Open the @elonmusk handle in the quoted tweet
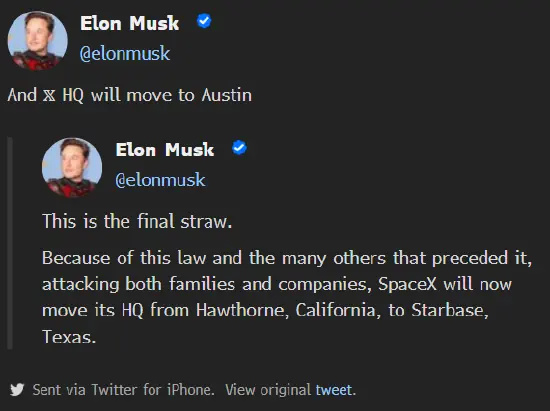The width and height of the screenshot is (550, 411). 160,180
